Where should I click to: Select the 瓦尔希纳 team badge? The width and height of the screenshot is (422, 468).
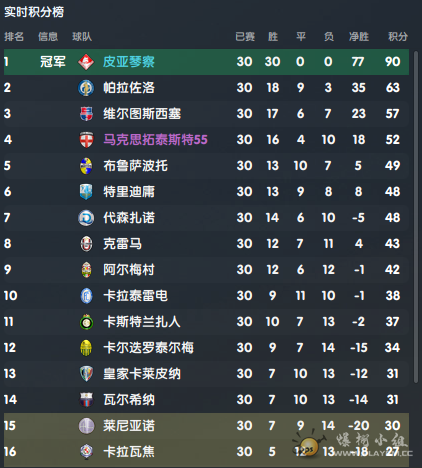(x=86, y=400)
